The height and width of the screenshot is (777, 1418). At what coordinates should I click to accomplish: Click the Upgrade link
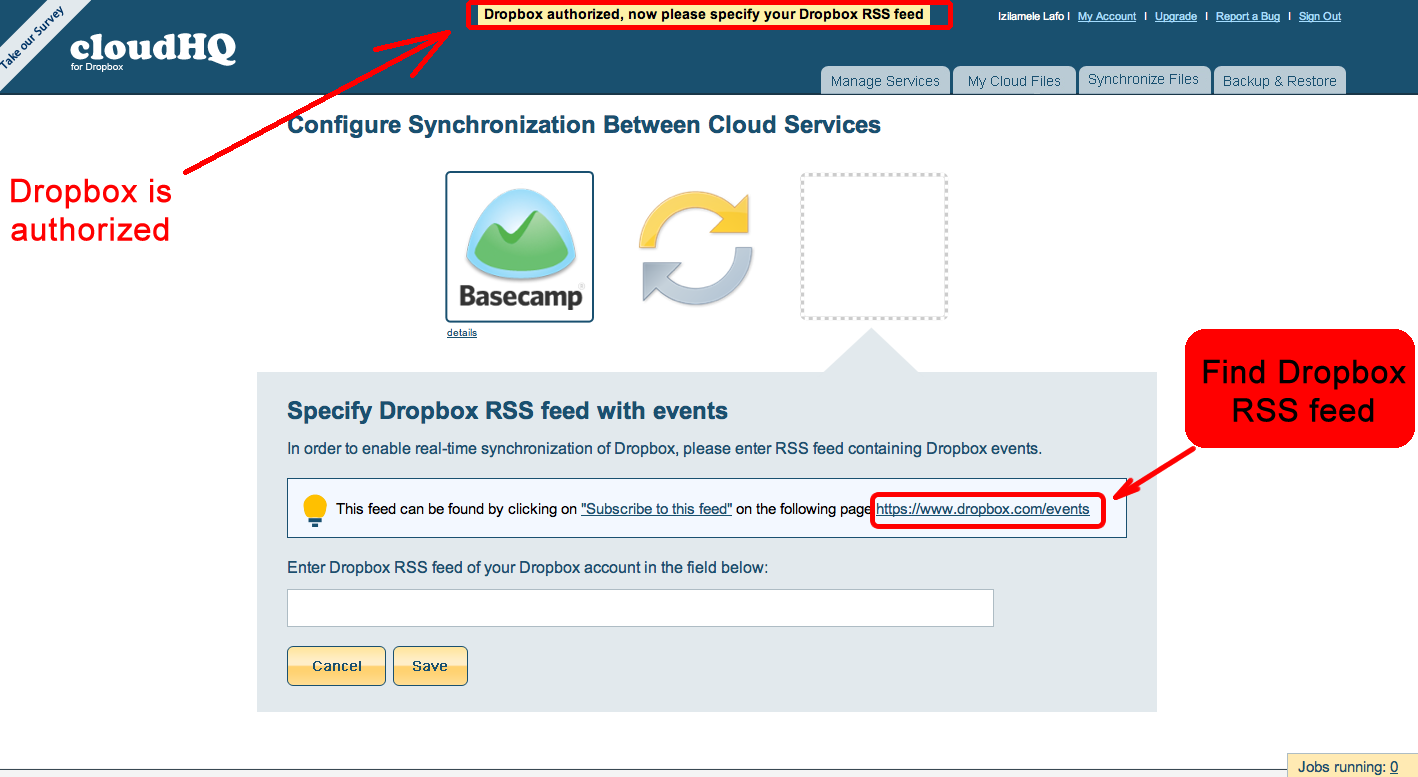(1176, 16)
